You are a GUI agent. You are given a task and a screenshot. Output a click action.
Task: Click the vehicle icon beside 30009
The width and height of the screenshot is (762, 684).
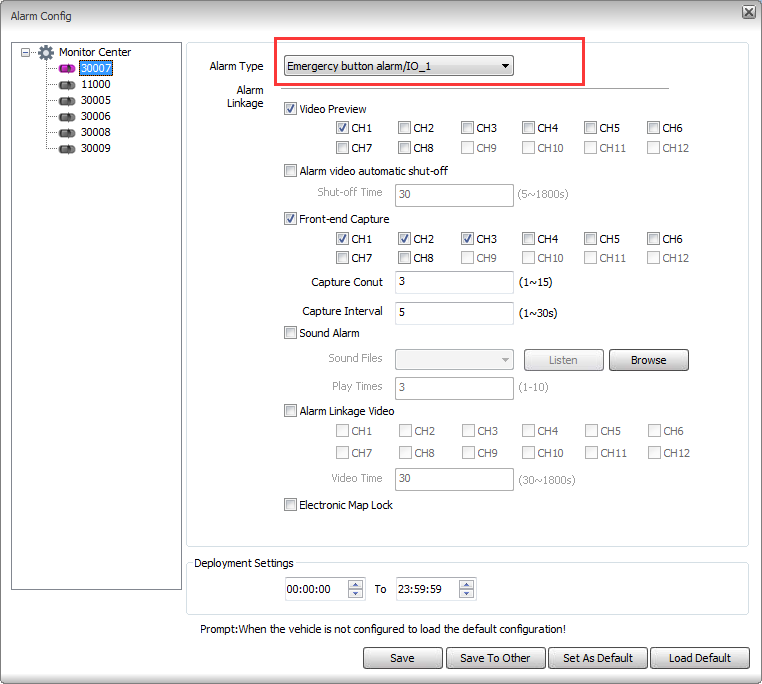coord(67,149)
